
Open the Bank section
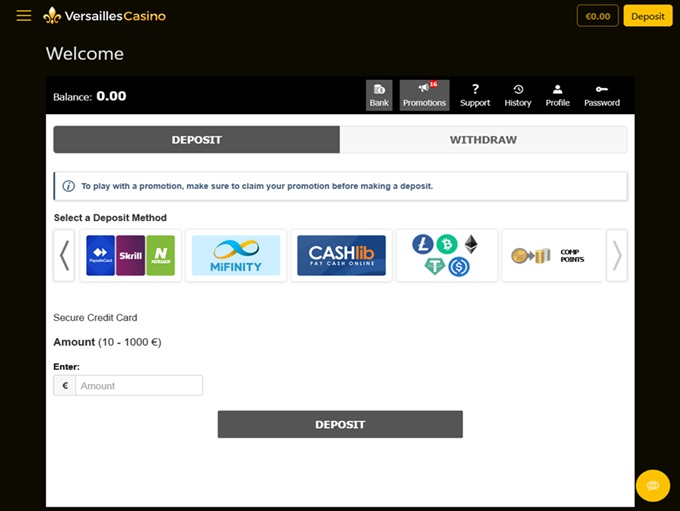(379, 95)
